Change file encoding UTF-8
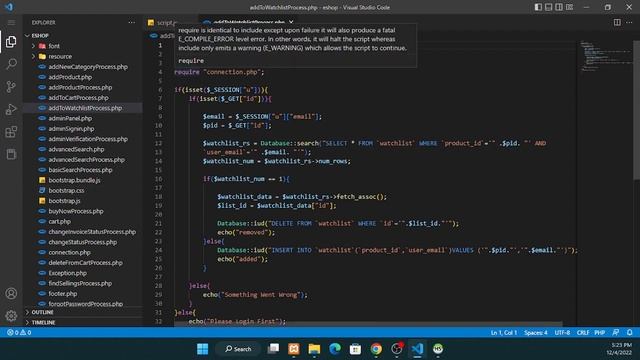The width and height of the screenshot is (640, 360). 562,333
